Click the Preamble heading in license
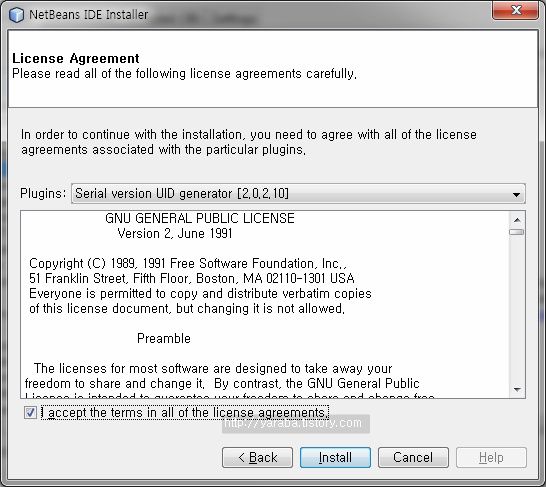Viewport: 546px width, 487px height. tap(164, 338)
